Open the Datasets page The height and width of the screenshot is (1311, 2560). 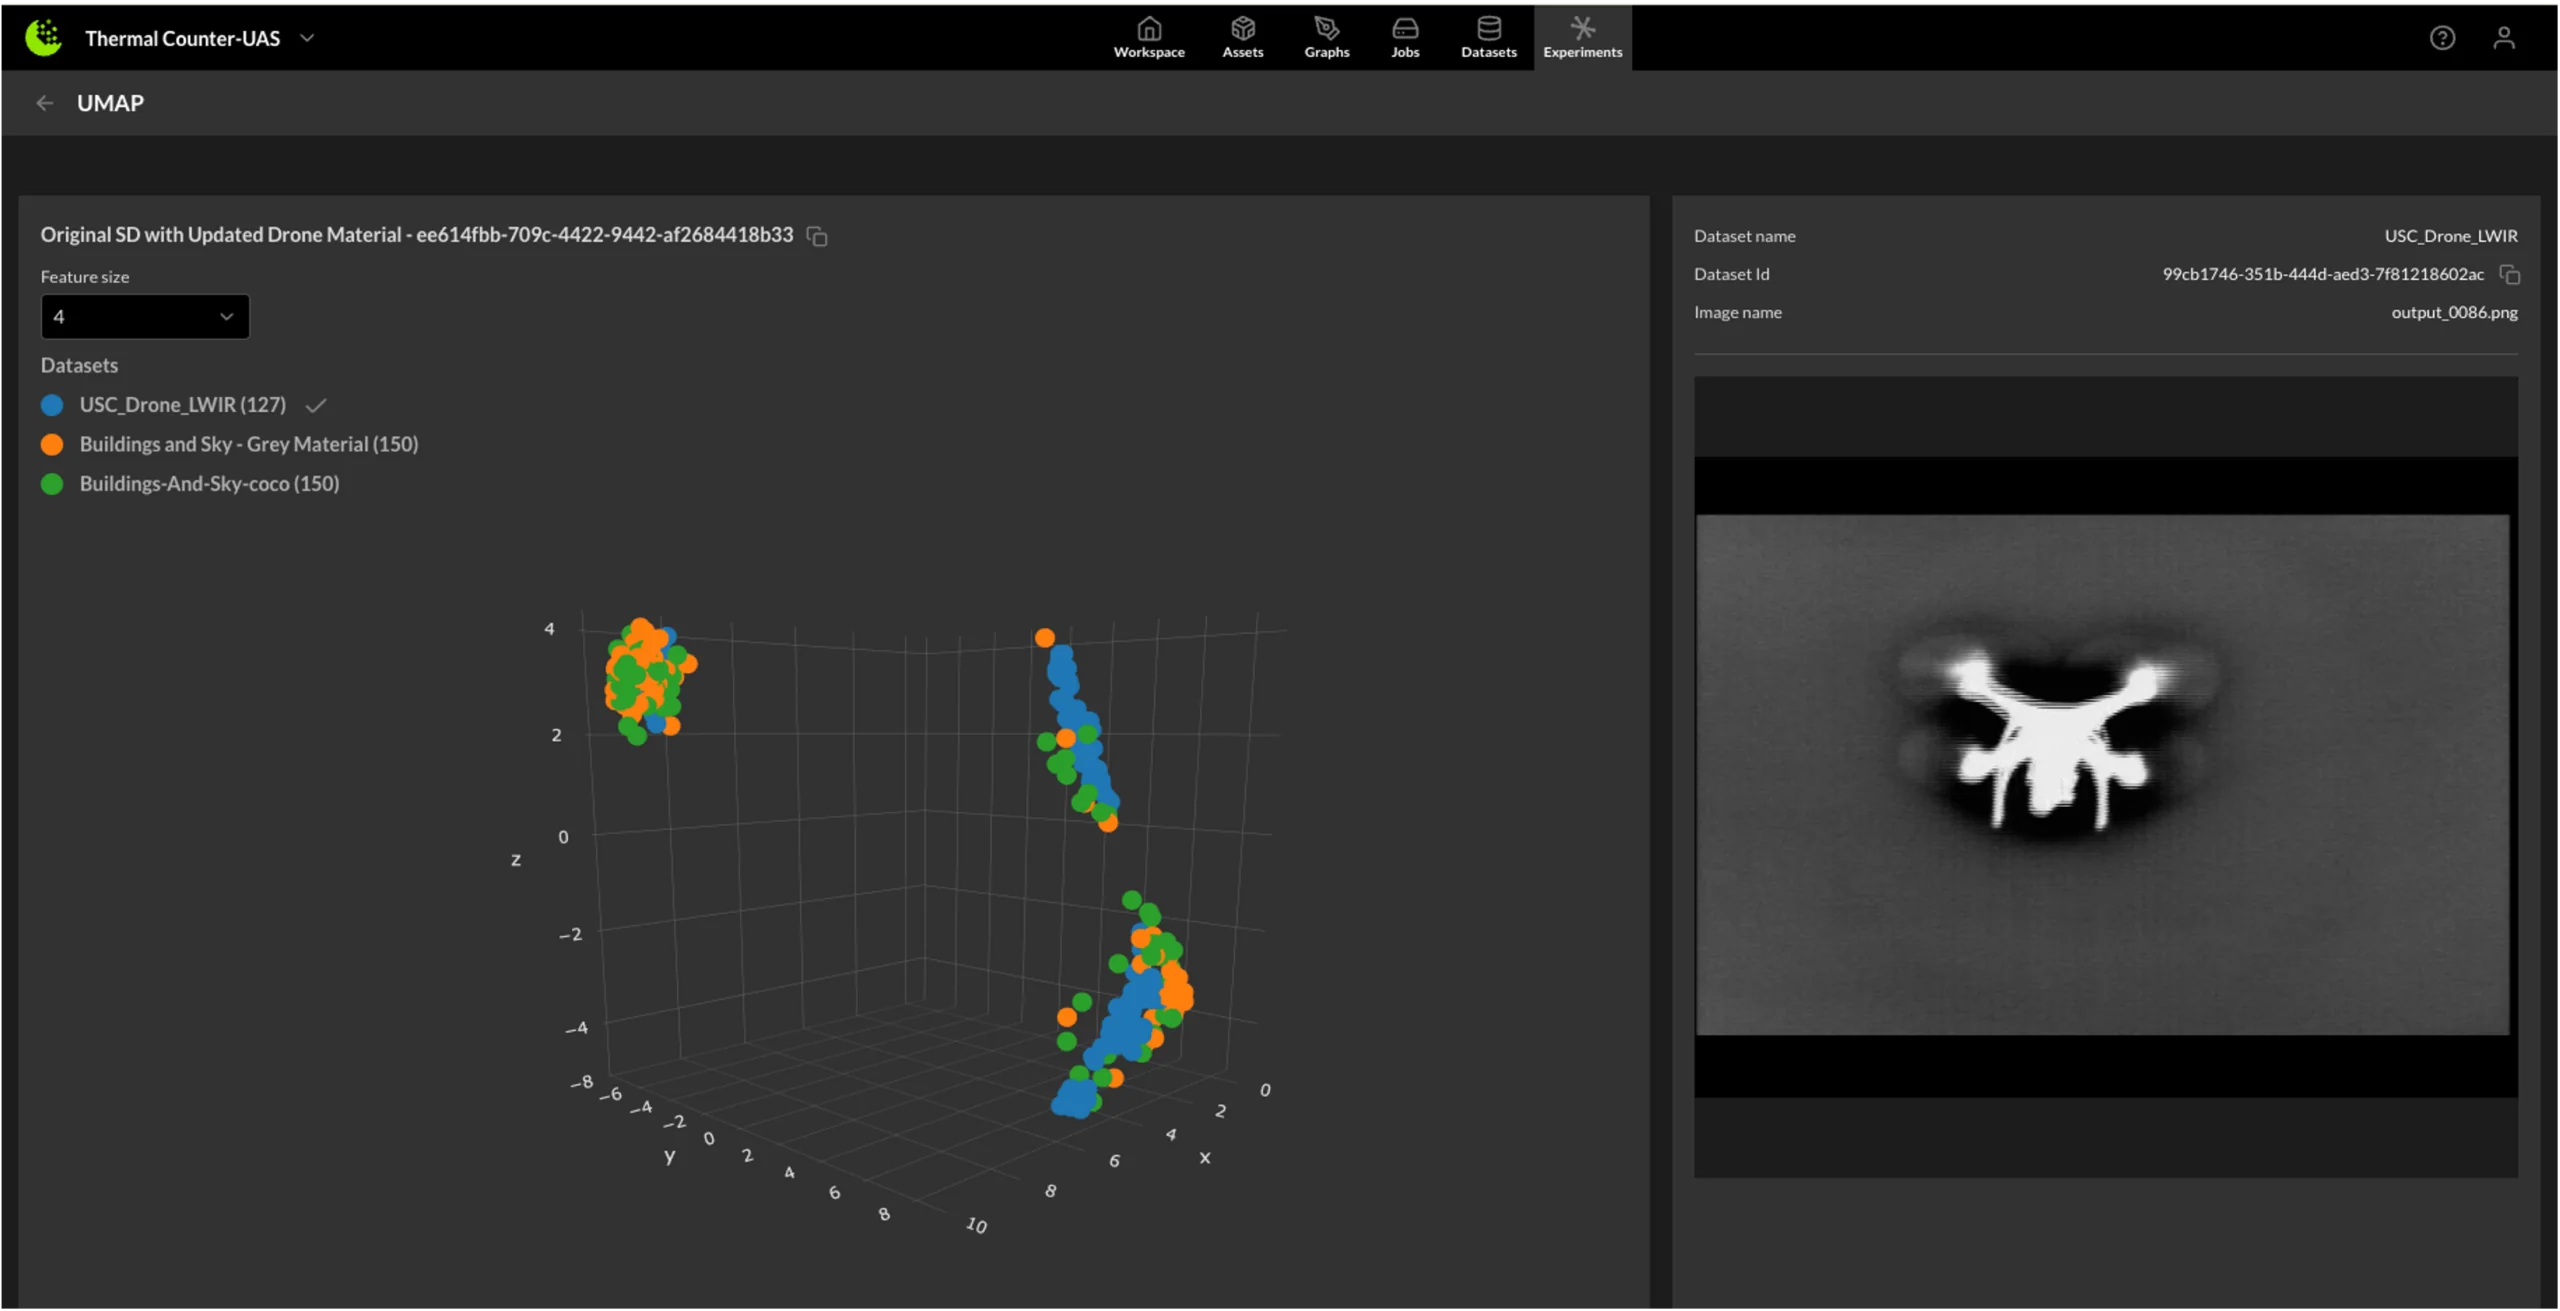point(1488,37)
